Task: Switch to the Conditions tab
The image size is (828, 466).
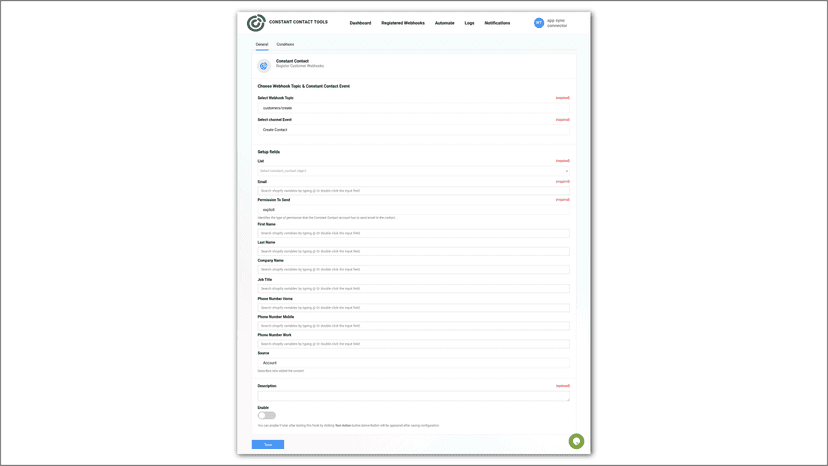Action: 285,44
